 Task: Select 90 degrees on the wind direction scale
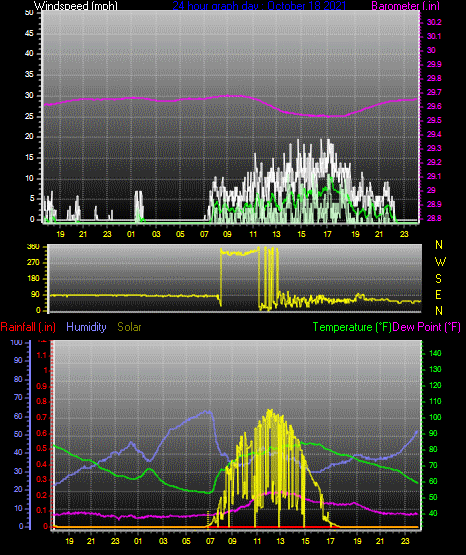tap(35, 295)
